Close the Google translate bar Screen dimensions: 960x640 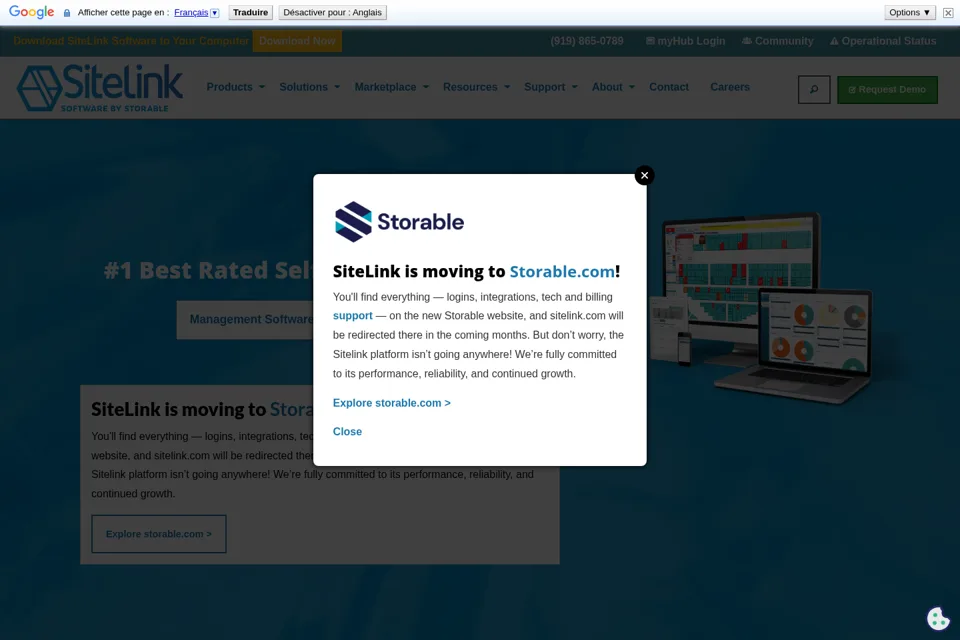(x=948, y=12)
